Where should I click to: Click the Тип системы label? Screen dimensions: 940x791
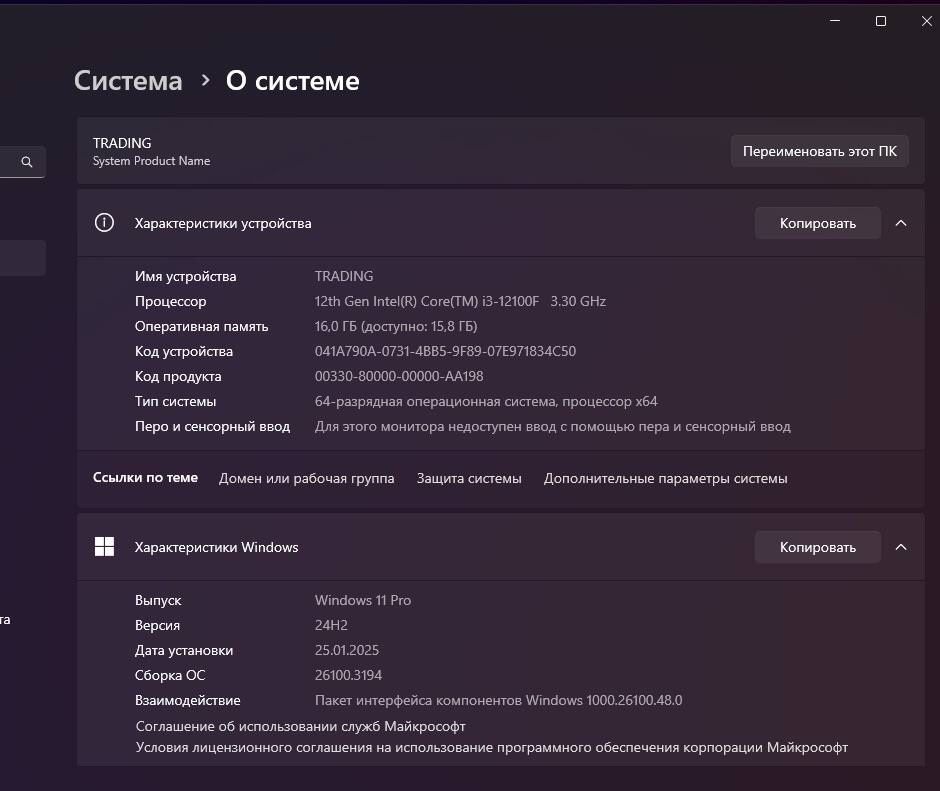pyautogui.click(x=175, y=401)
